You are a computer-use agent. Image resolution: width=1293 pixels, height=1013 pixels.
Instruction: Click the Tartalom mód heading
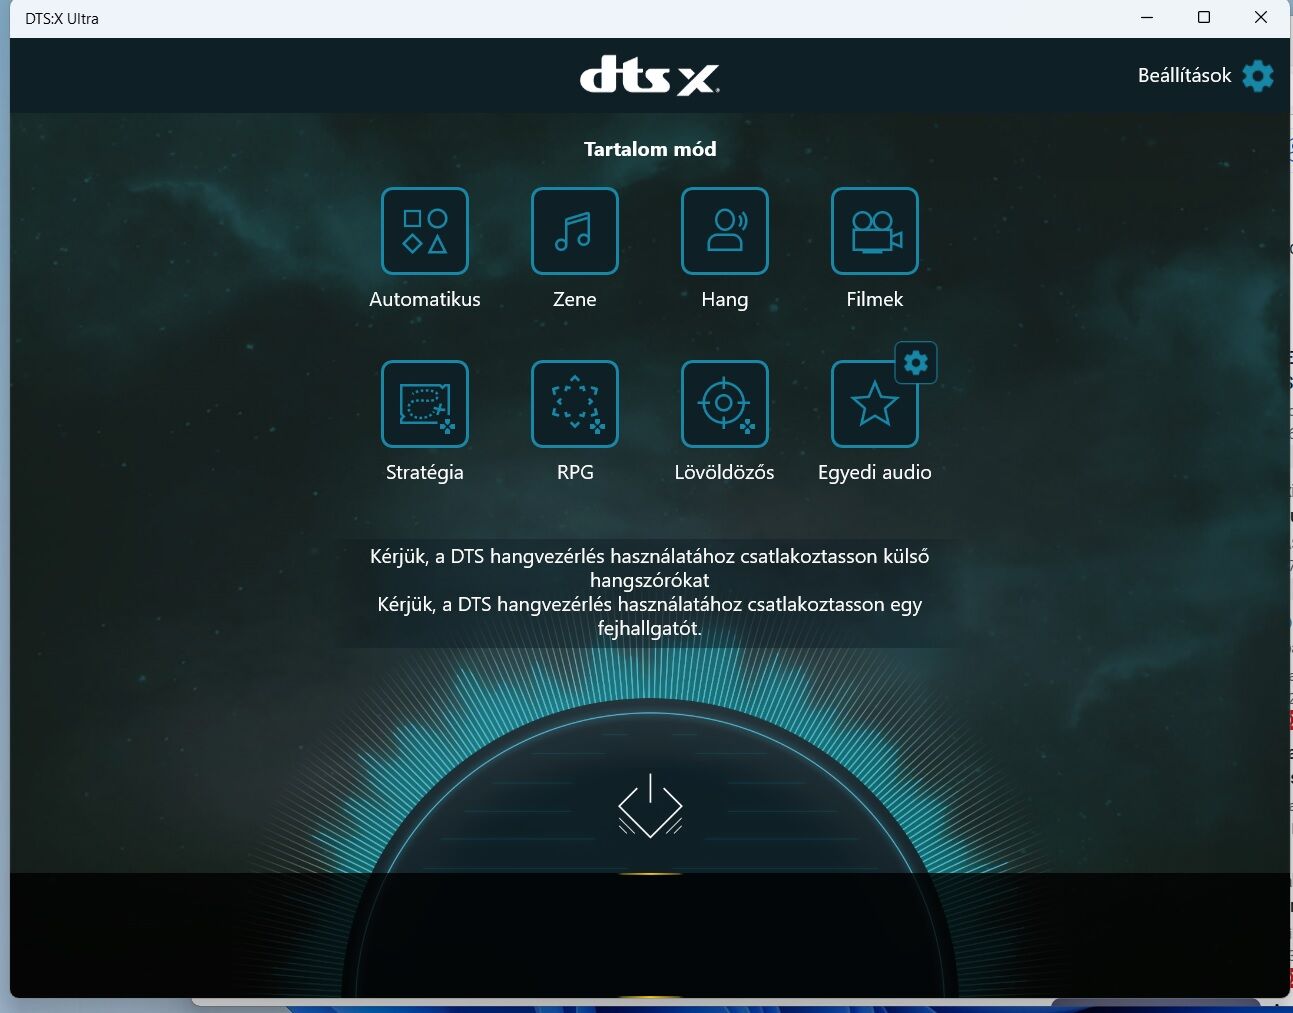tap(650, 149)
